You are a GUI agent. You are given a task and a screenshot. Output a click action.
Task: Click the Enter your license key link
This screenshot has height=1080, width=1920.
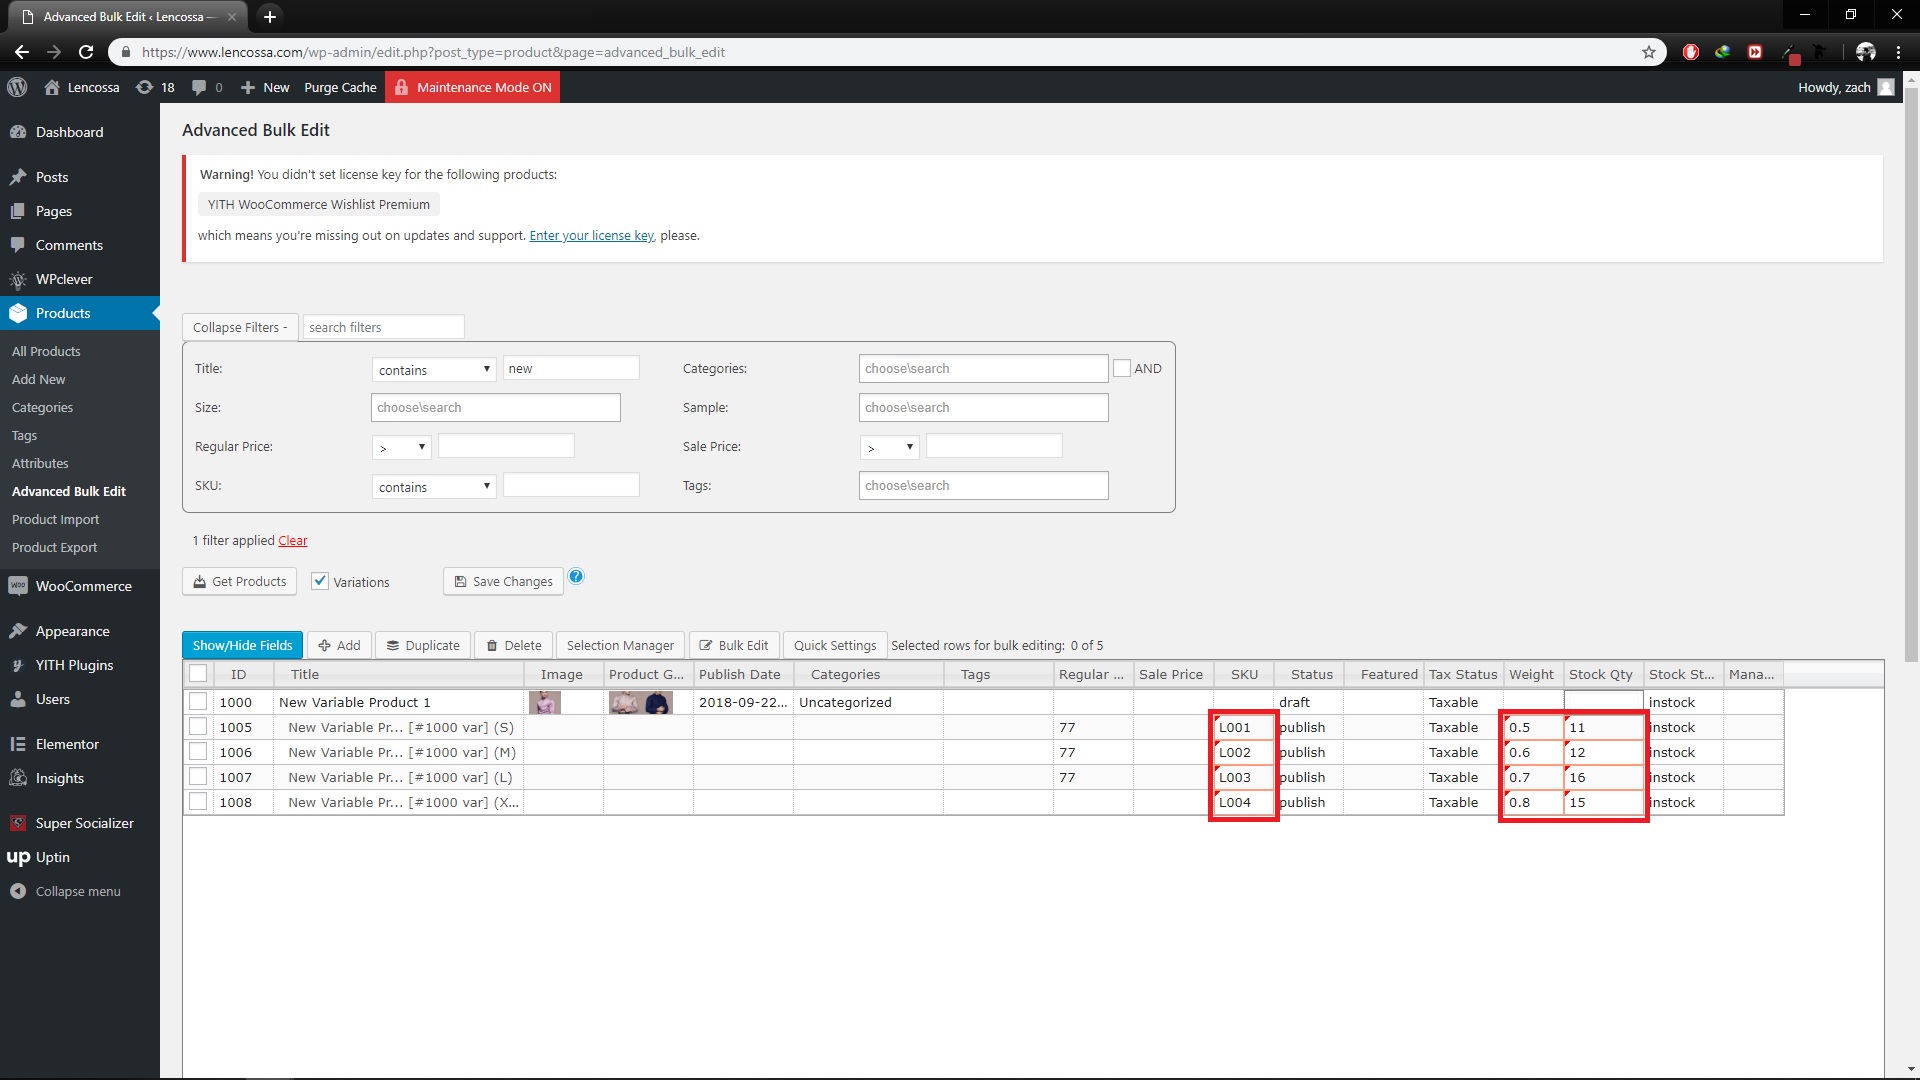(x=591, y=235)
